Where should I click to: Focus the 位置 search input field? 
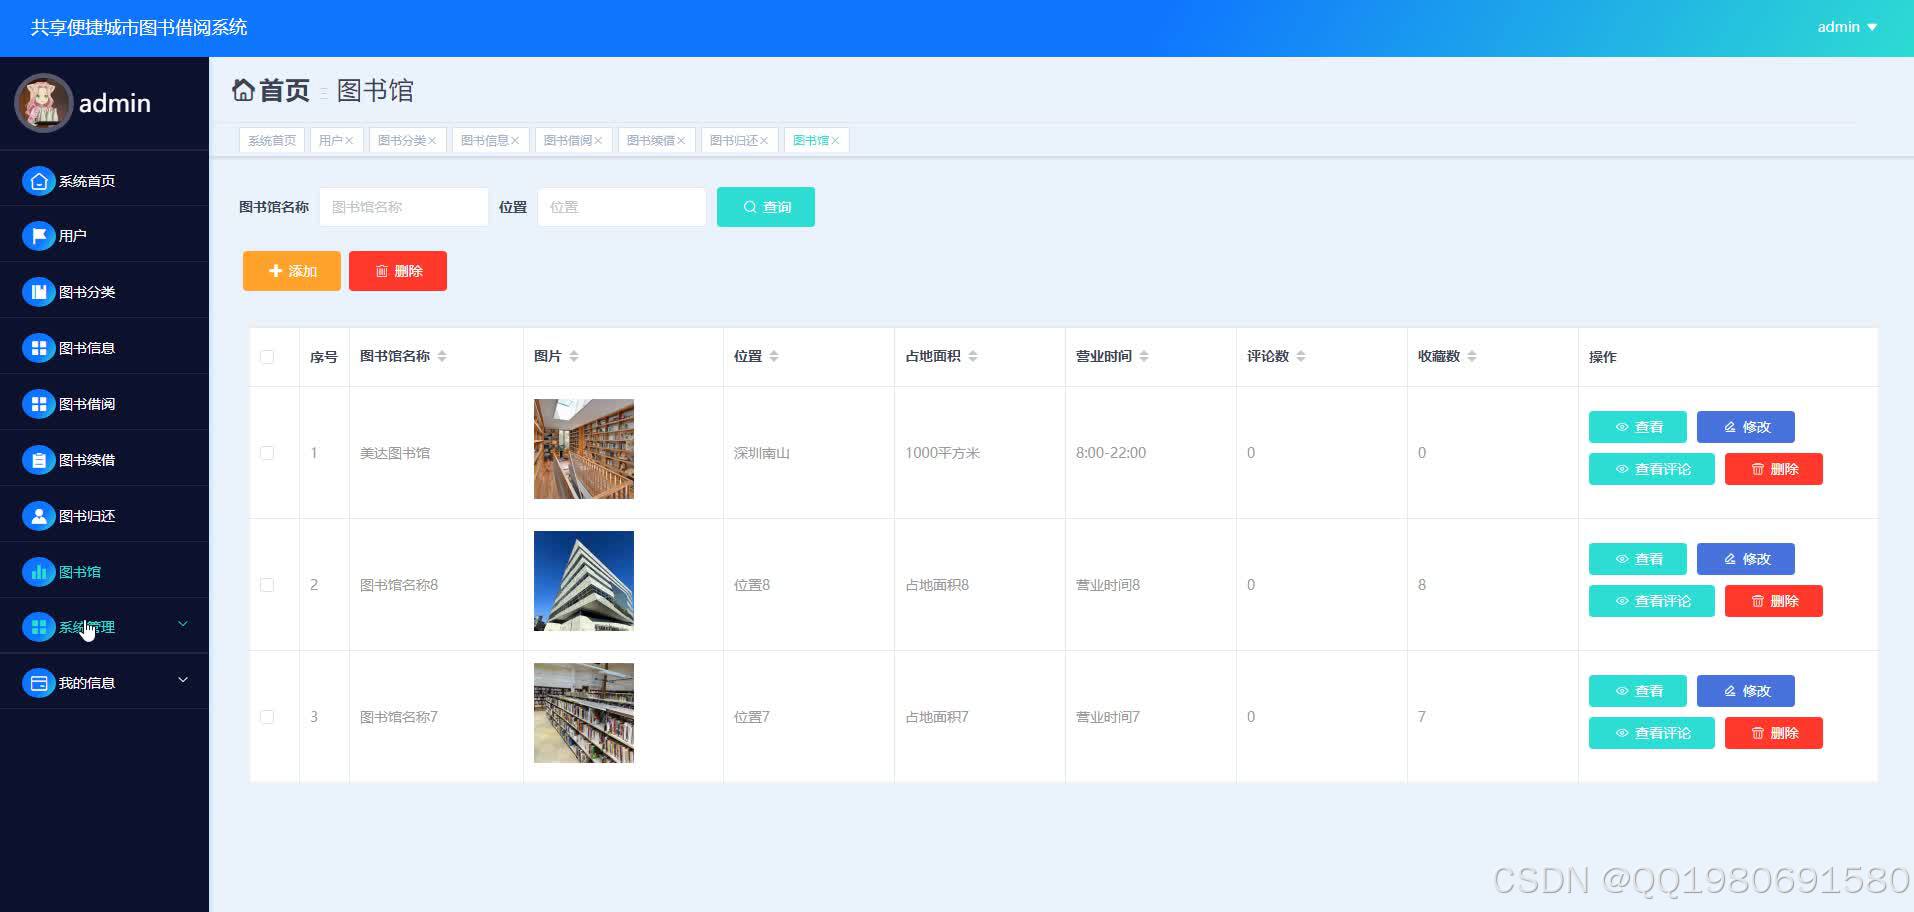pyautogui.click(x=622, y=207)
